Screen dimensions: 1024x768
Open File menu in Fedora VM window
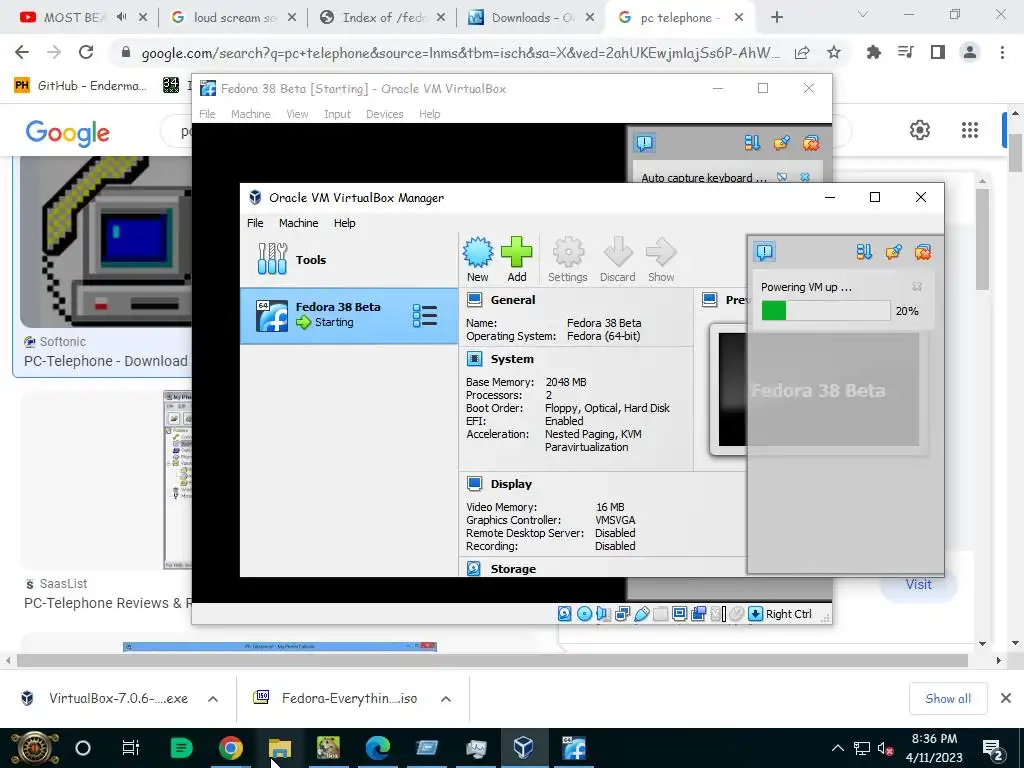click(207, 114)
